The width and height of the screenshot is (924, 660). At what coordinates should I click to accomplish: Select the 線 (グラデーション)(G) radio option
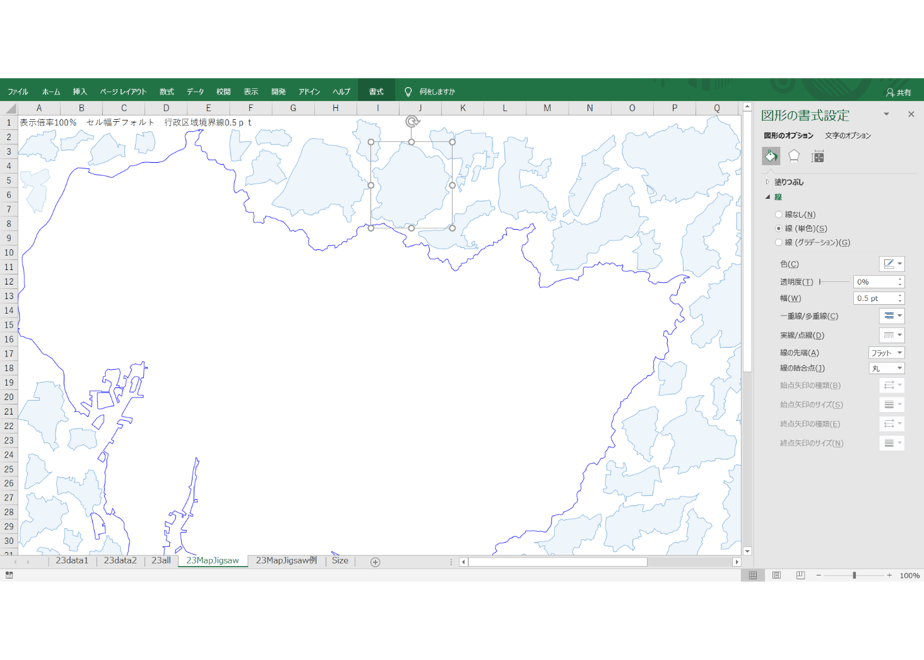778,242
